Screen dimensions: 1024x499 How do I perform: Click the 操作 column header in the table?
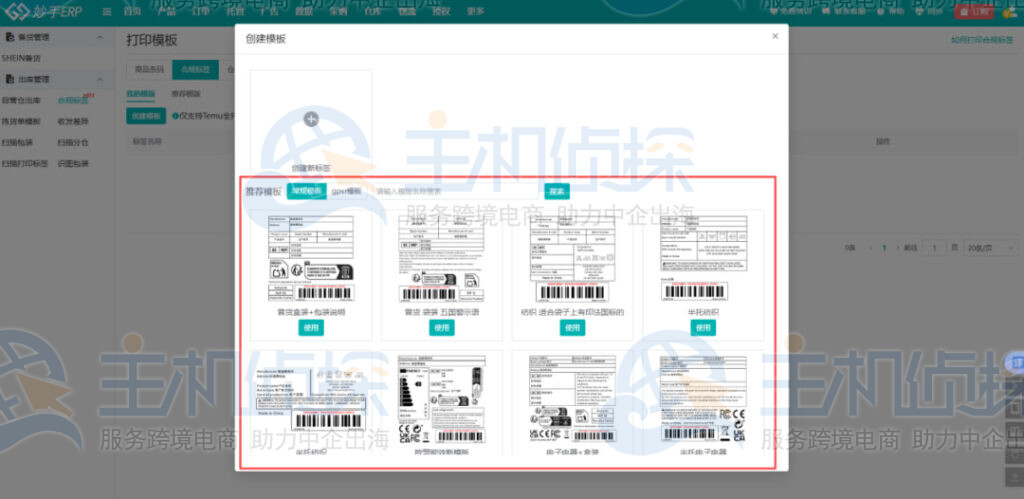(883, 141)
